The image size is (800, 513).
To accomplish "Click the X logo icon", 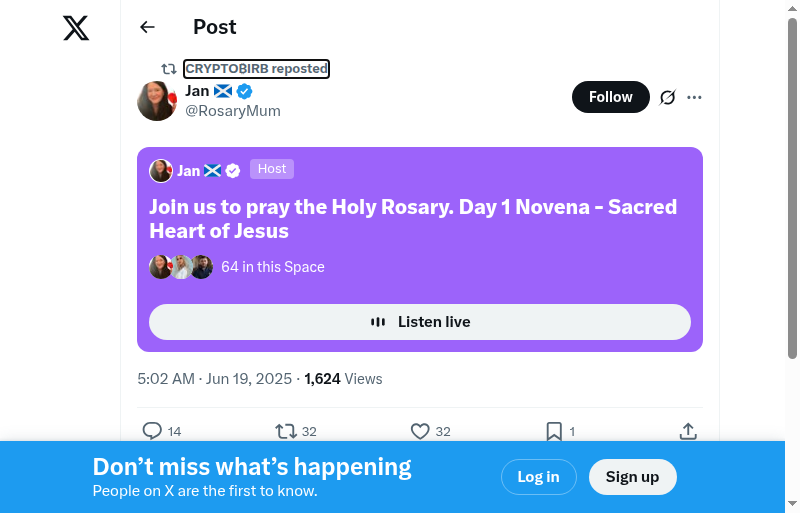I will click(x=76, y=28).
